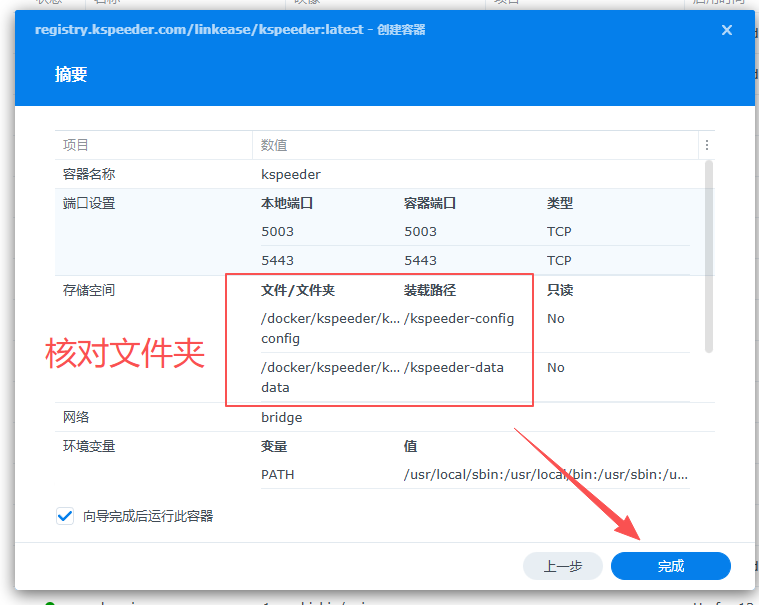Click the /kspeeder-data mount path
Viewport: 759px width, 605px height.
point(454,367)
